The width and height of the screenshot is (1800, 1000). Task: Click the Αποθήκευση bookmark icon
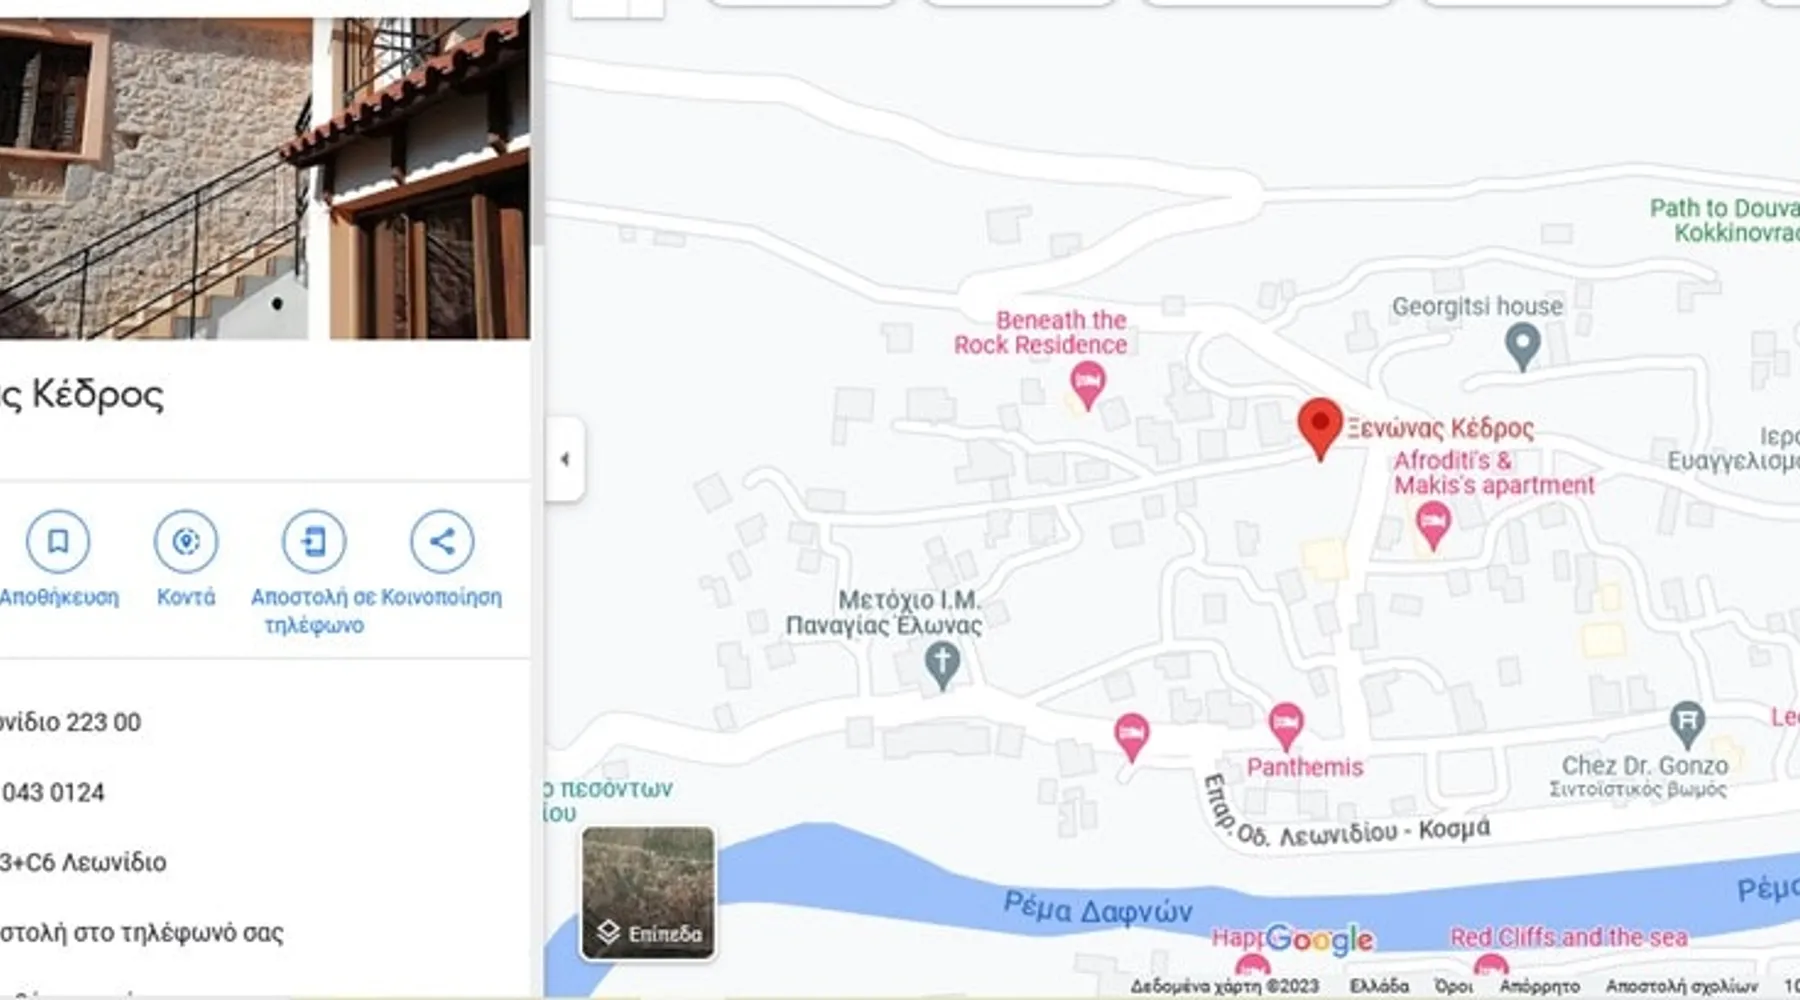58,541
